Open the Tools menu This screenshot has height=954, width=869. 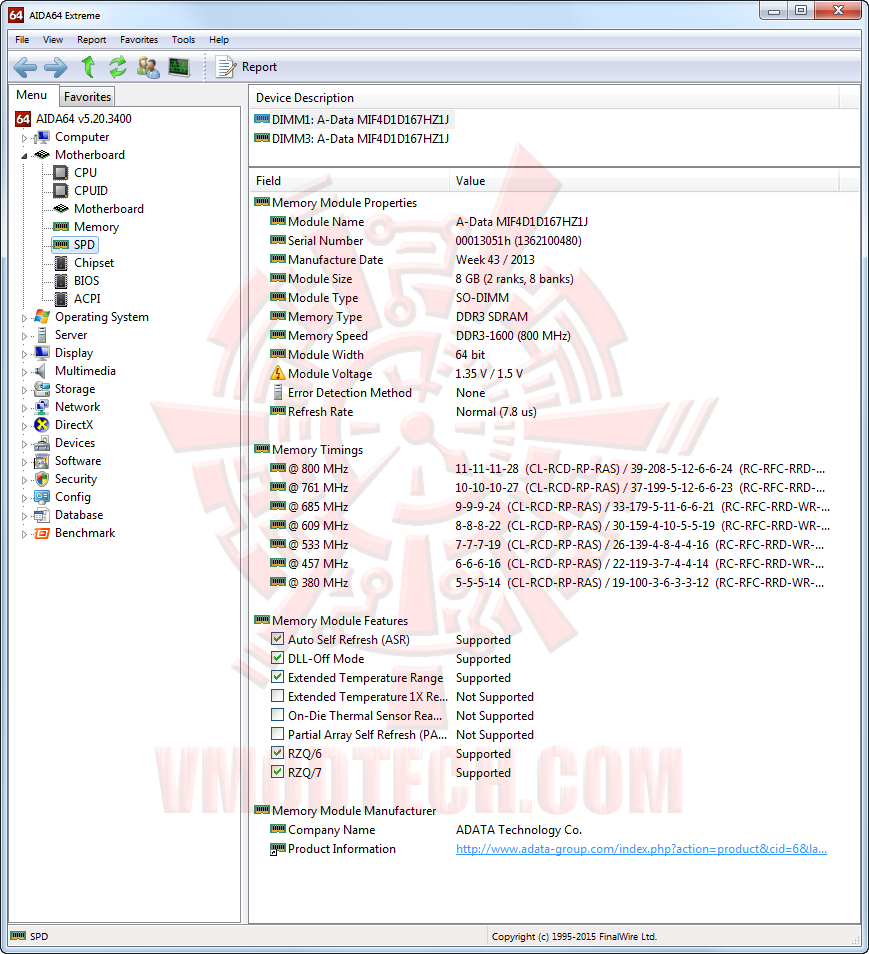coord(183,40)
